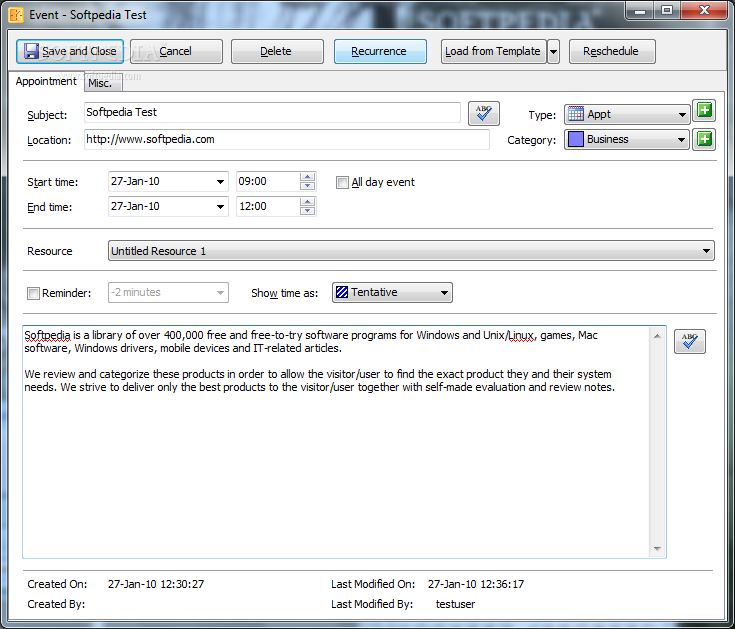Increase start time with up spinner
735x629 pixels.
308,177
